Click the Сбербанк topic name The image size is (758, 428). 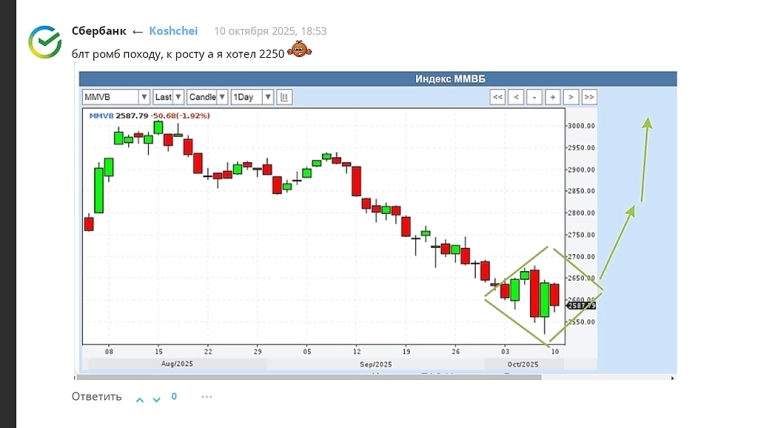tap(99, 31)
